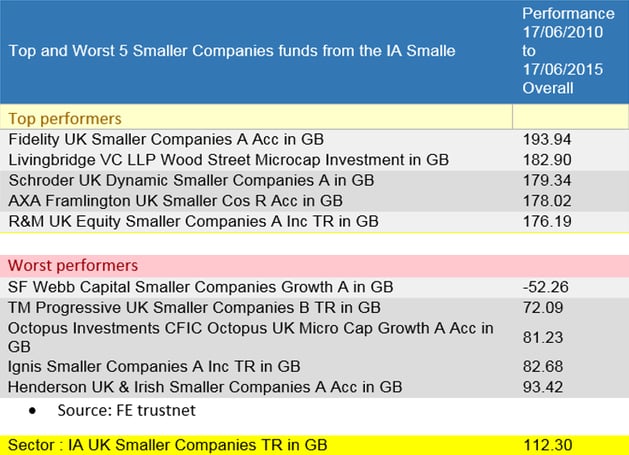This screenshot has width=629, height=455.
Task: Click the 176.19 value cell
Action: [547, 221]
